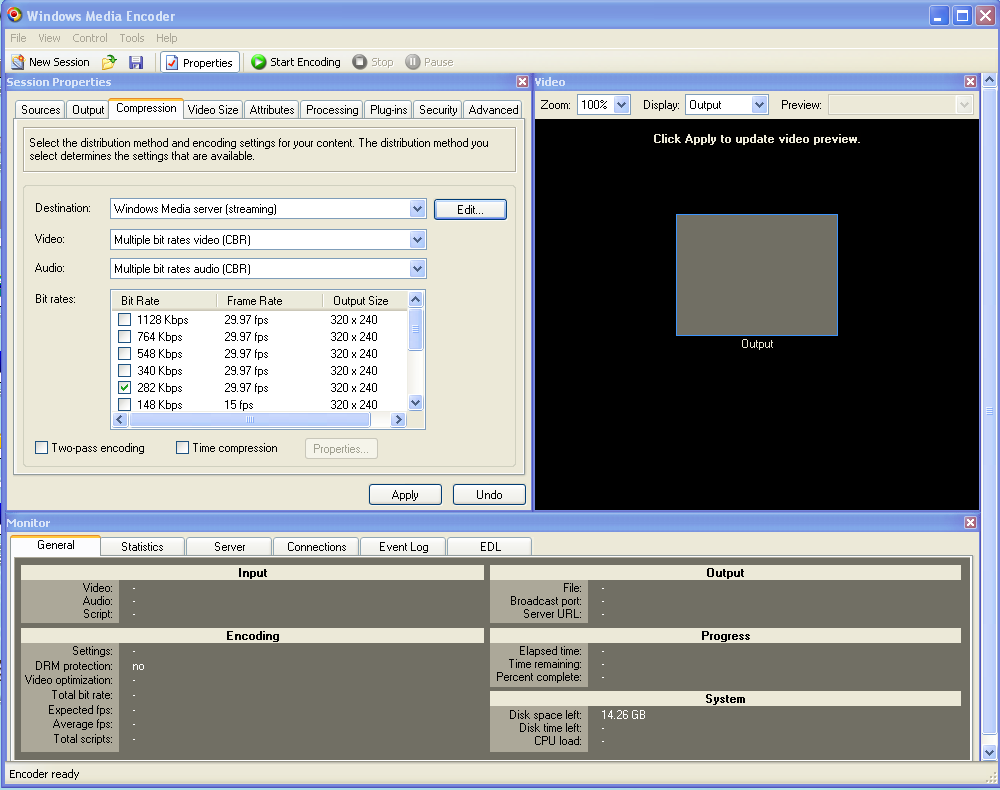The image size is (1000, 790).
Task: Switch to the Advanced tab
Action: click(x=493, y=110)
